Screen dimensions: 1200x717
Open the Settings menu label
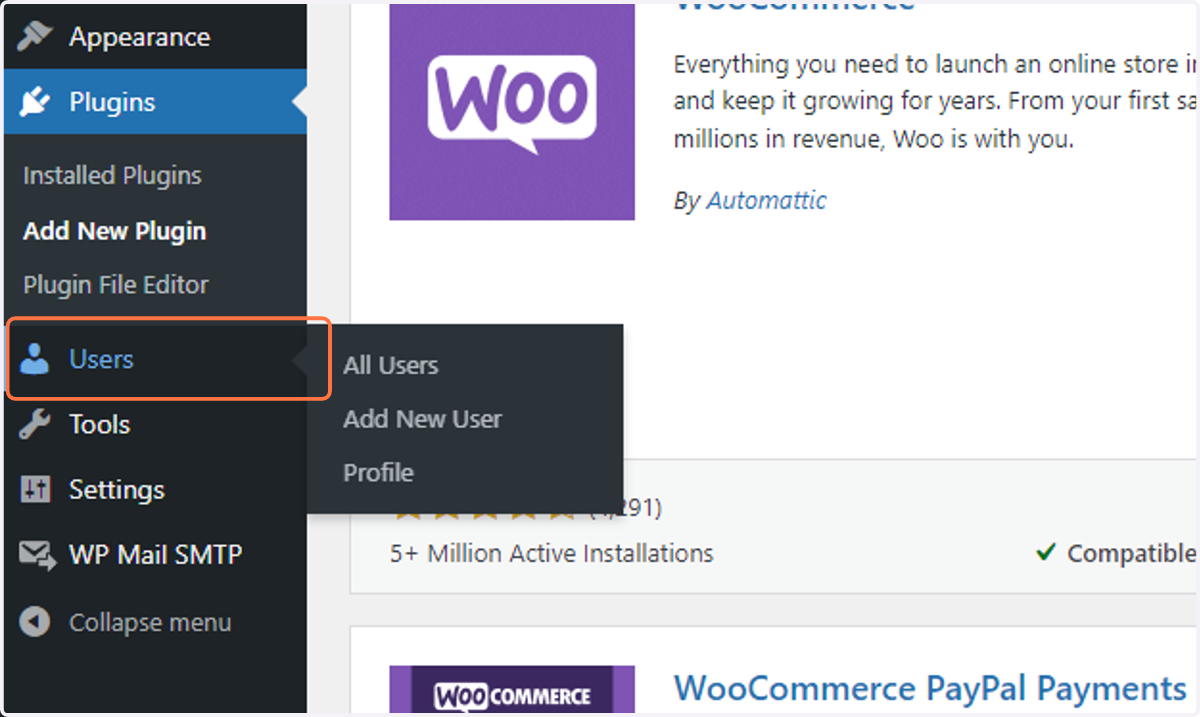click(117, 490)
